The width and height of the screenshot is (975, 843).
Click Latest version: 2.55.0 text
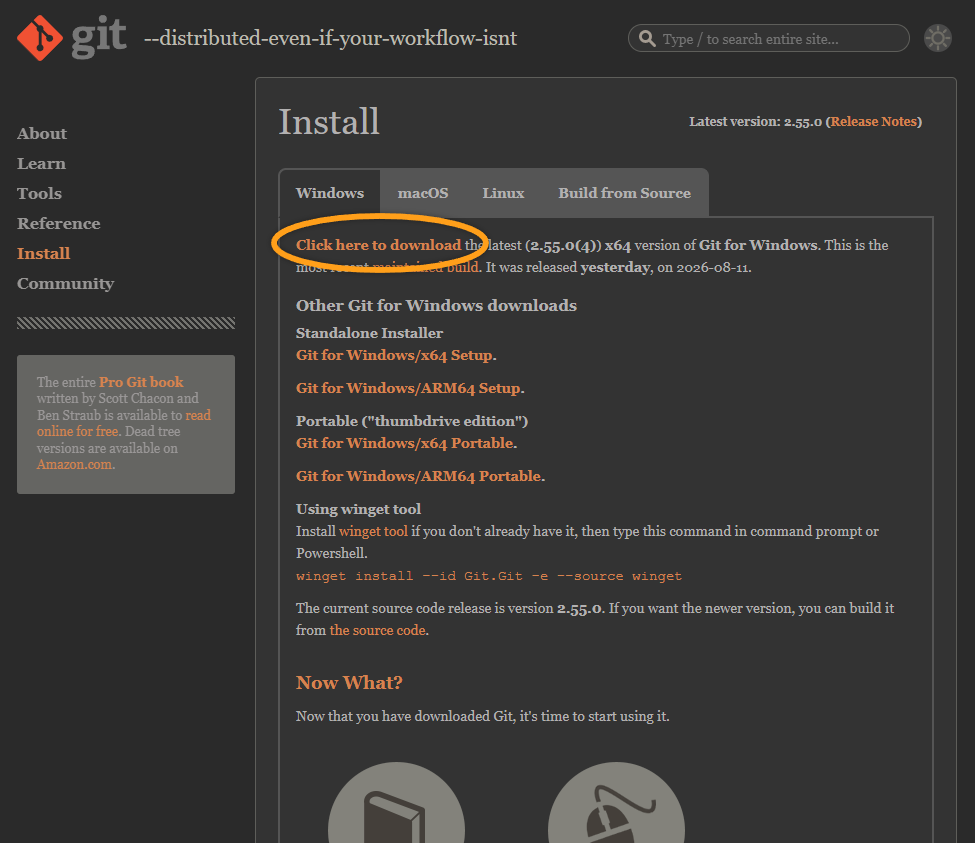tap(756, 122)
